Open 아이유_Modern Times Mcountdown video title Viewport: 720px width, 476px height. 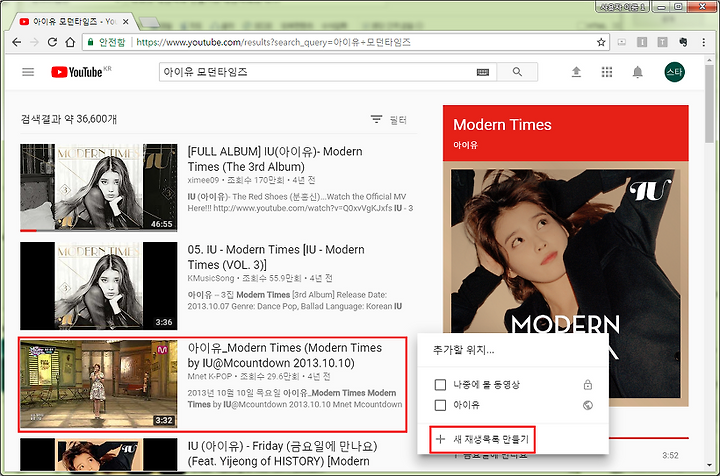pos(285,355)
